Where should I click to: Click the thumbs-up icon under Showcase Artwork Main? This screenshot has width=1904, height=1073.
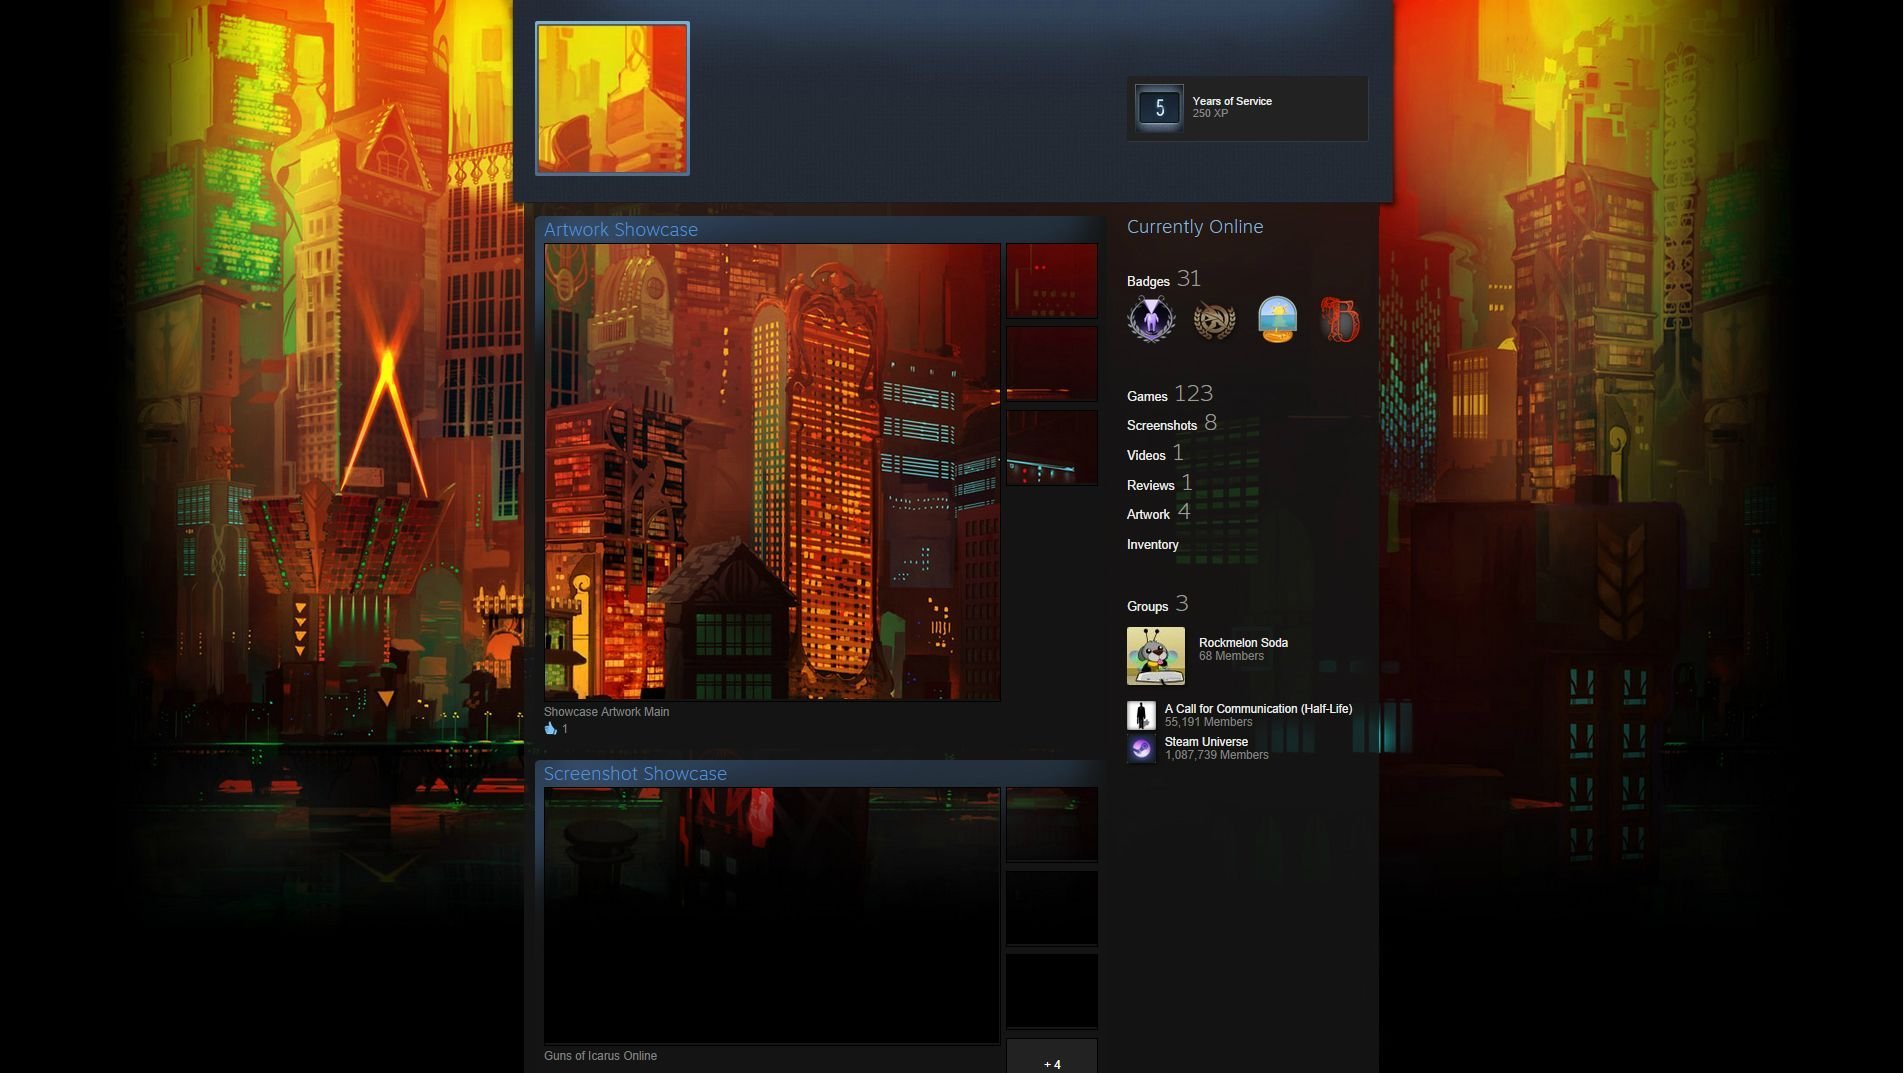point(550,728)
